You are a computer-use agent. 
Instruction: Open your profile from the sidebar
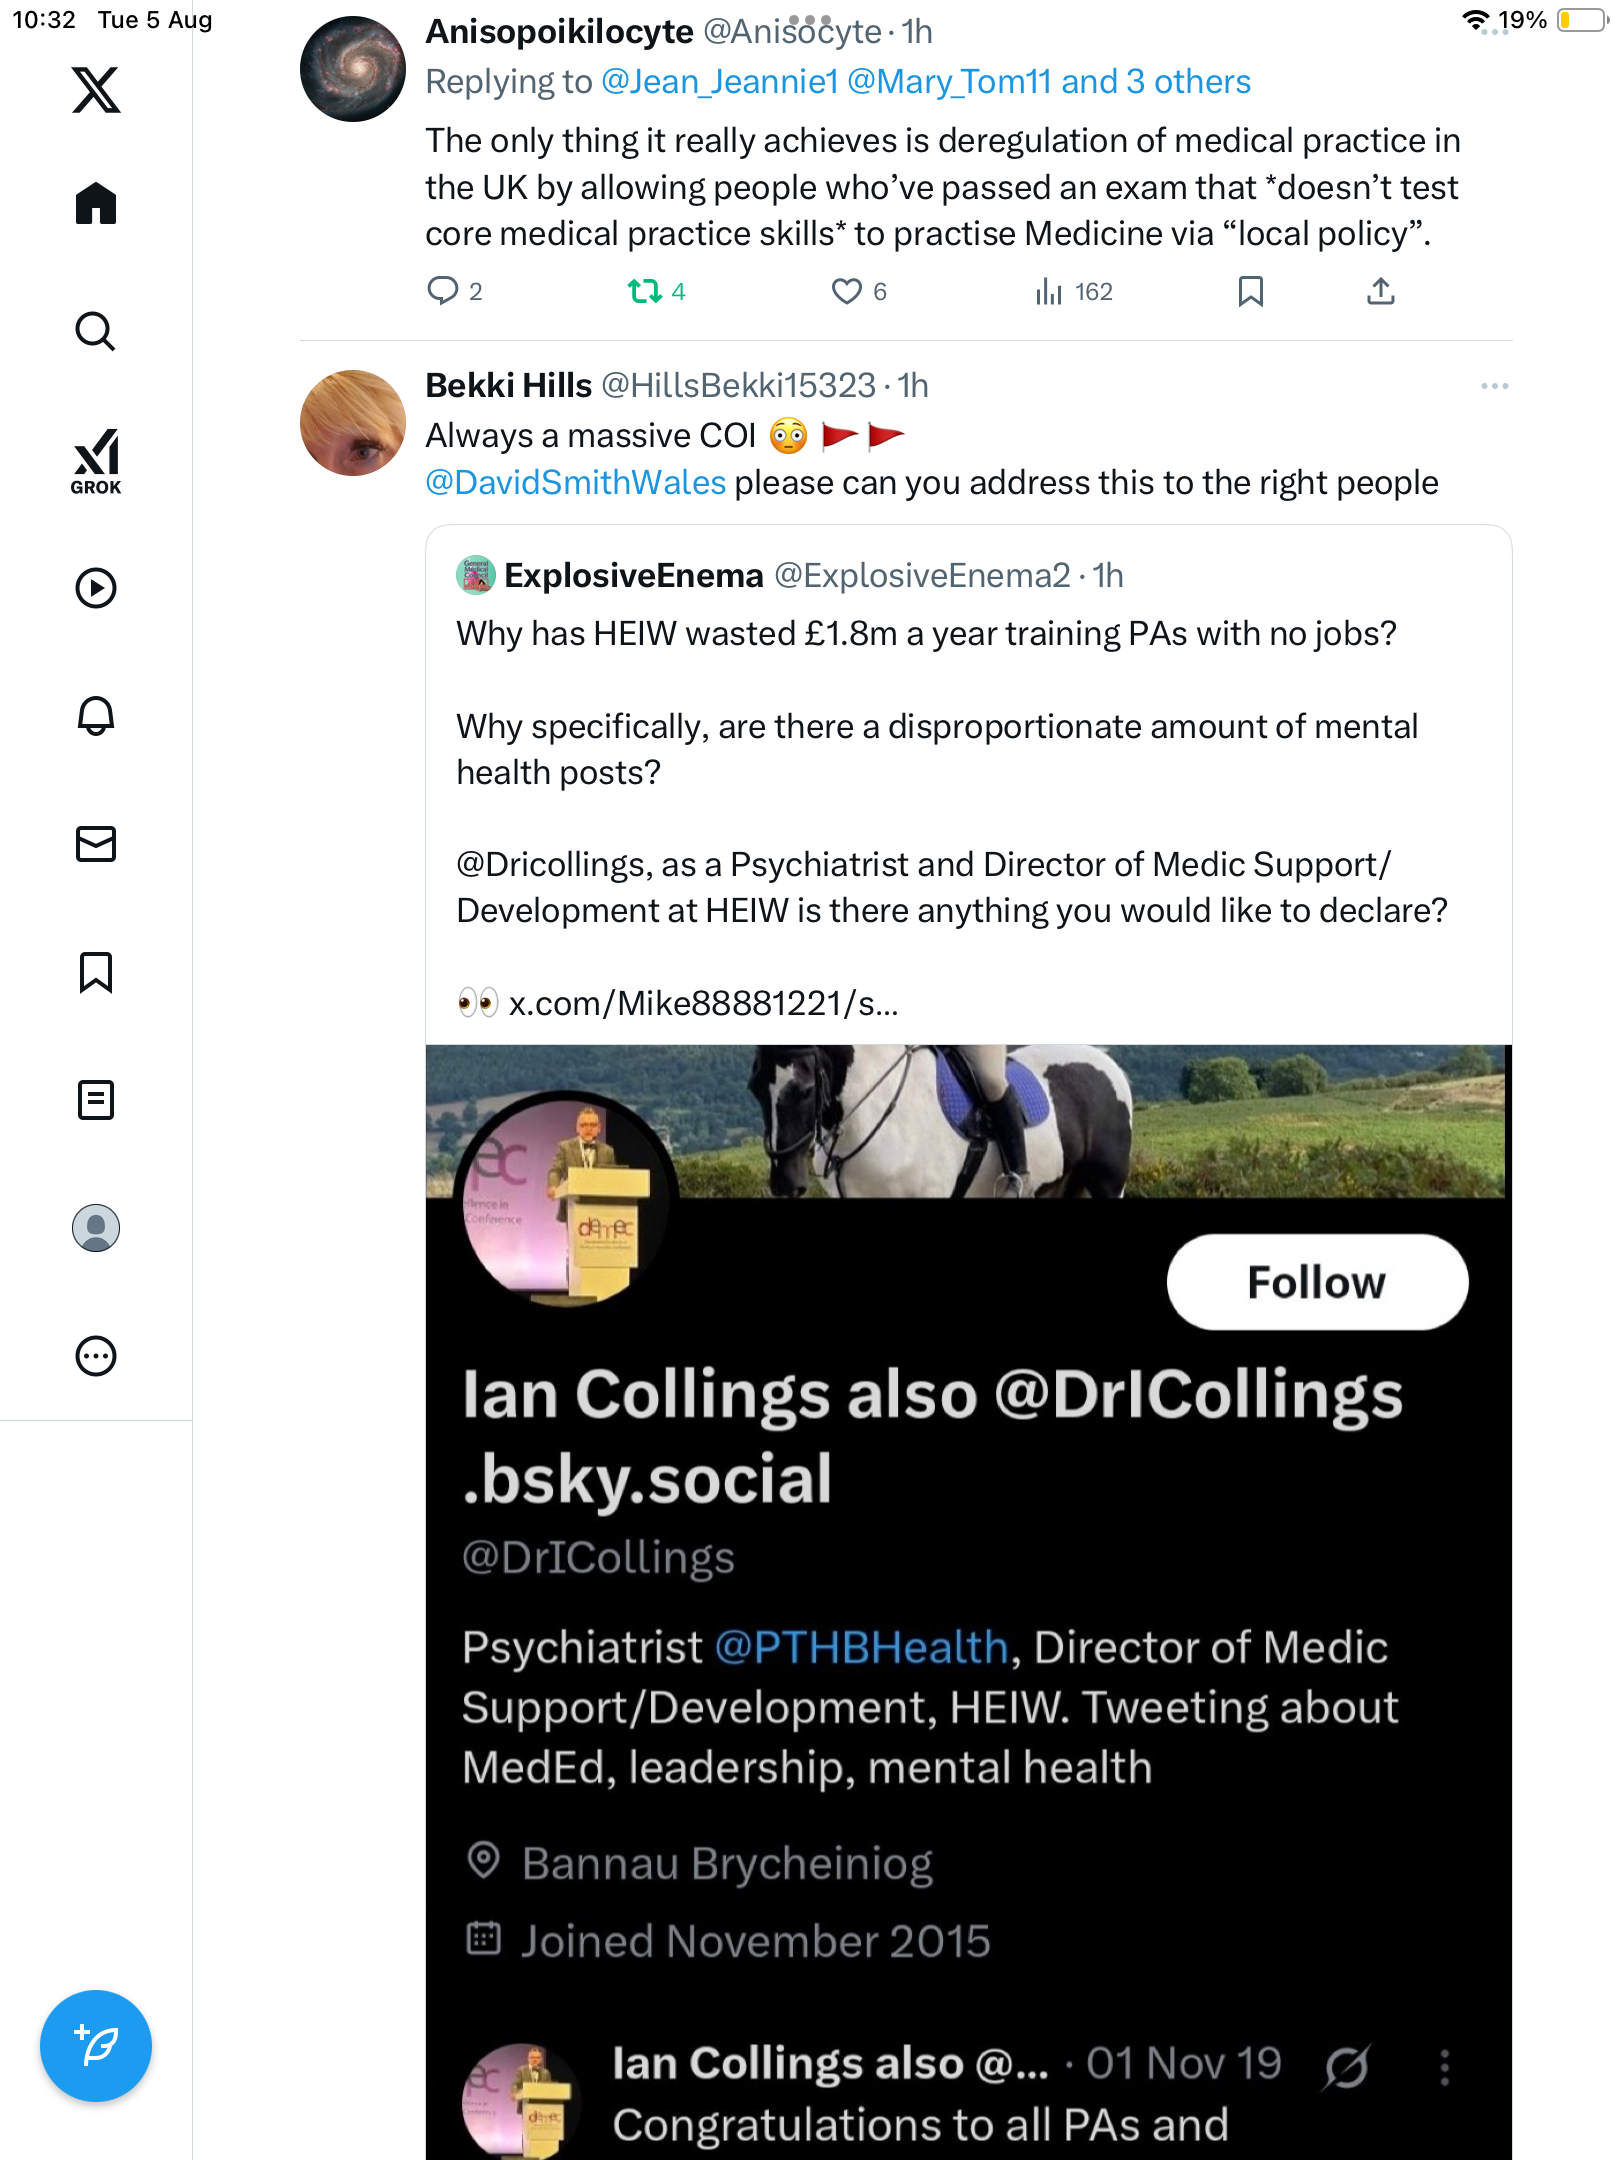tap(96, 1228)
